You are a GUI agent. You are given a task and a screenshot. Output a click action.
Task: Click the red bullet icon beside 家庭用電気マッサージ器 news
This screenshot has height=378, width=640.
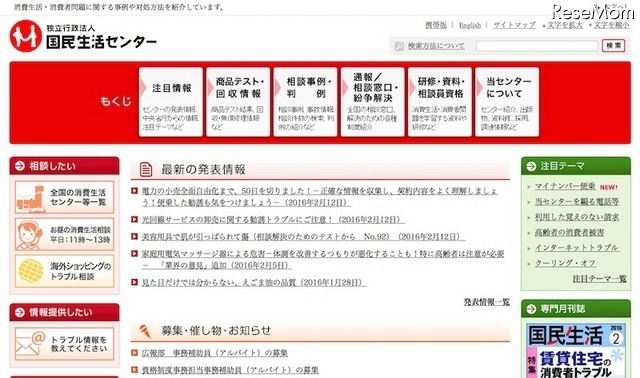click(x=134, y=253)
